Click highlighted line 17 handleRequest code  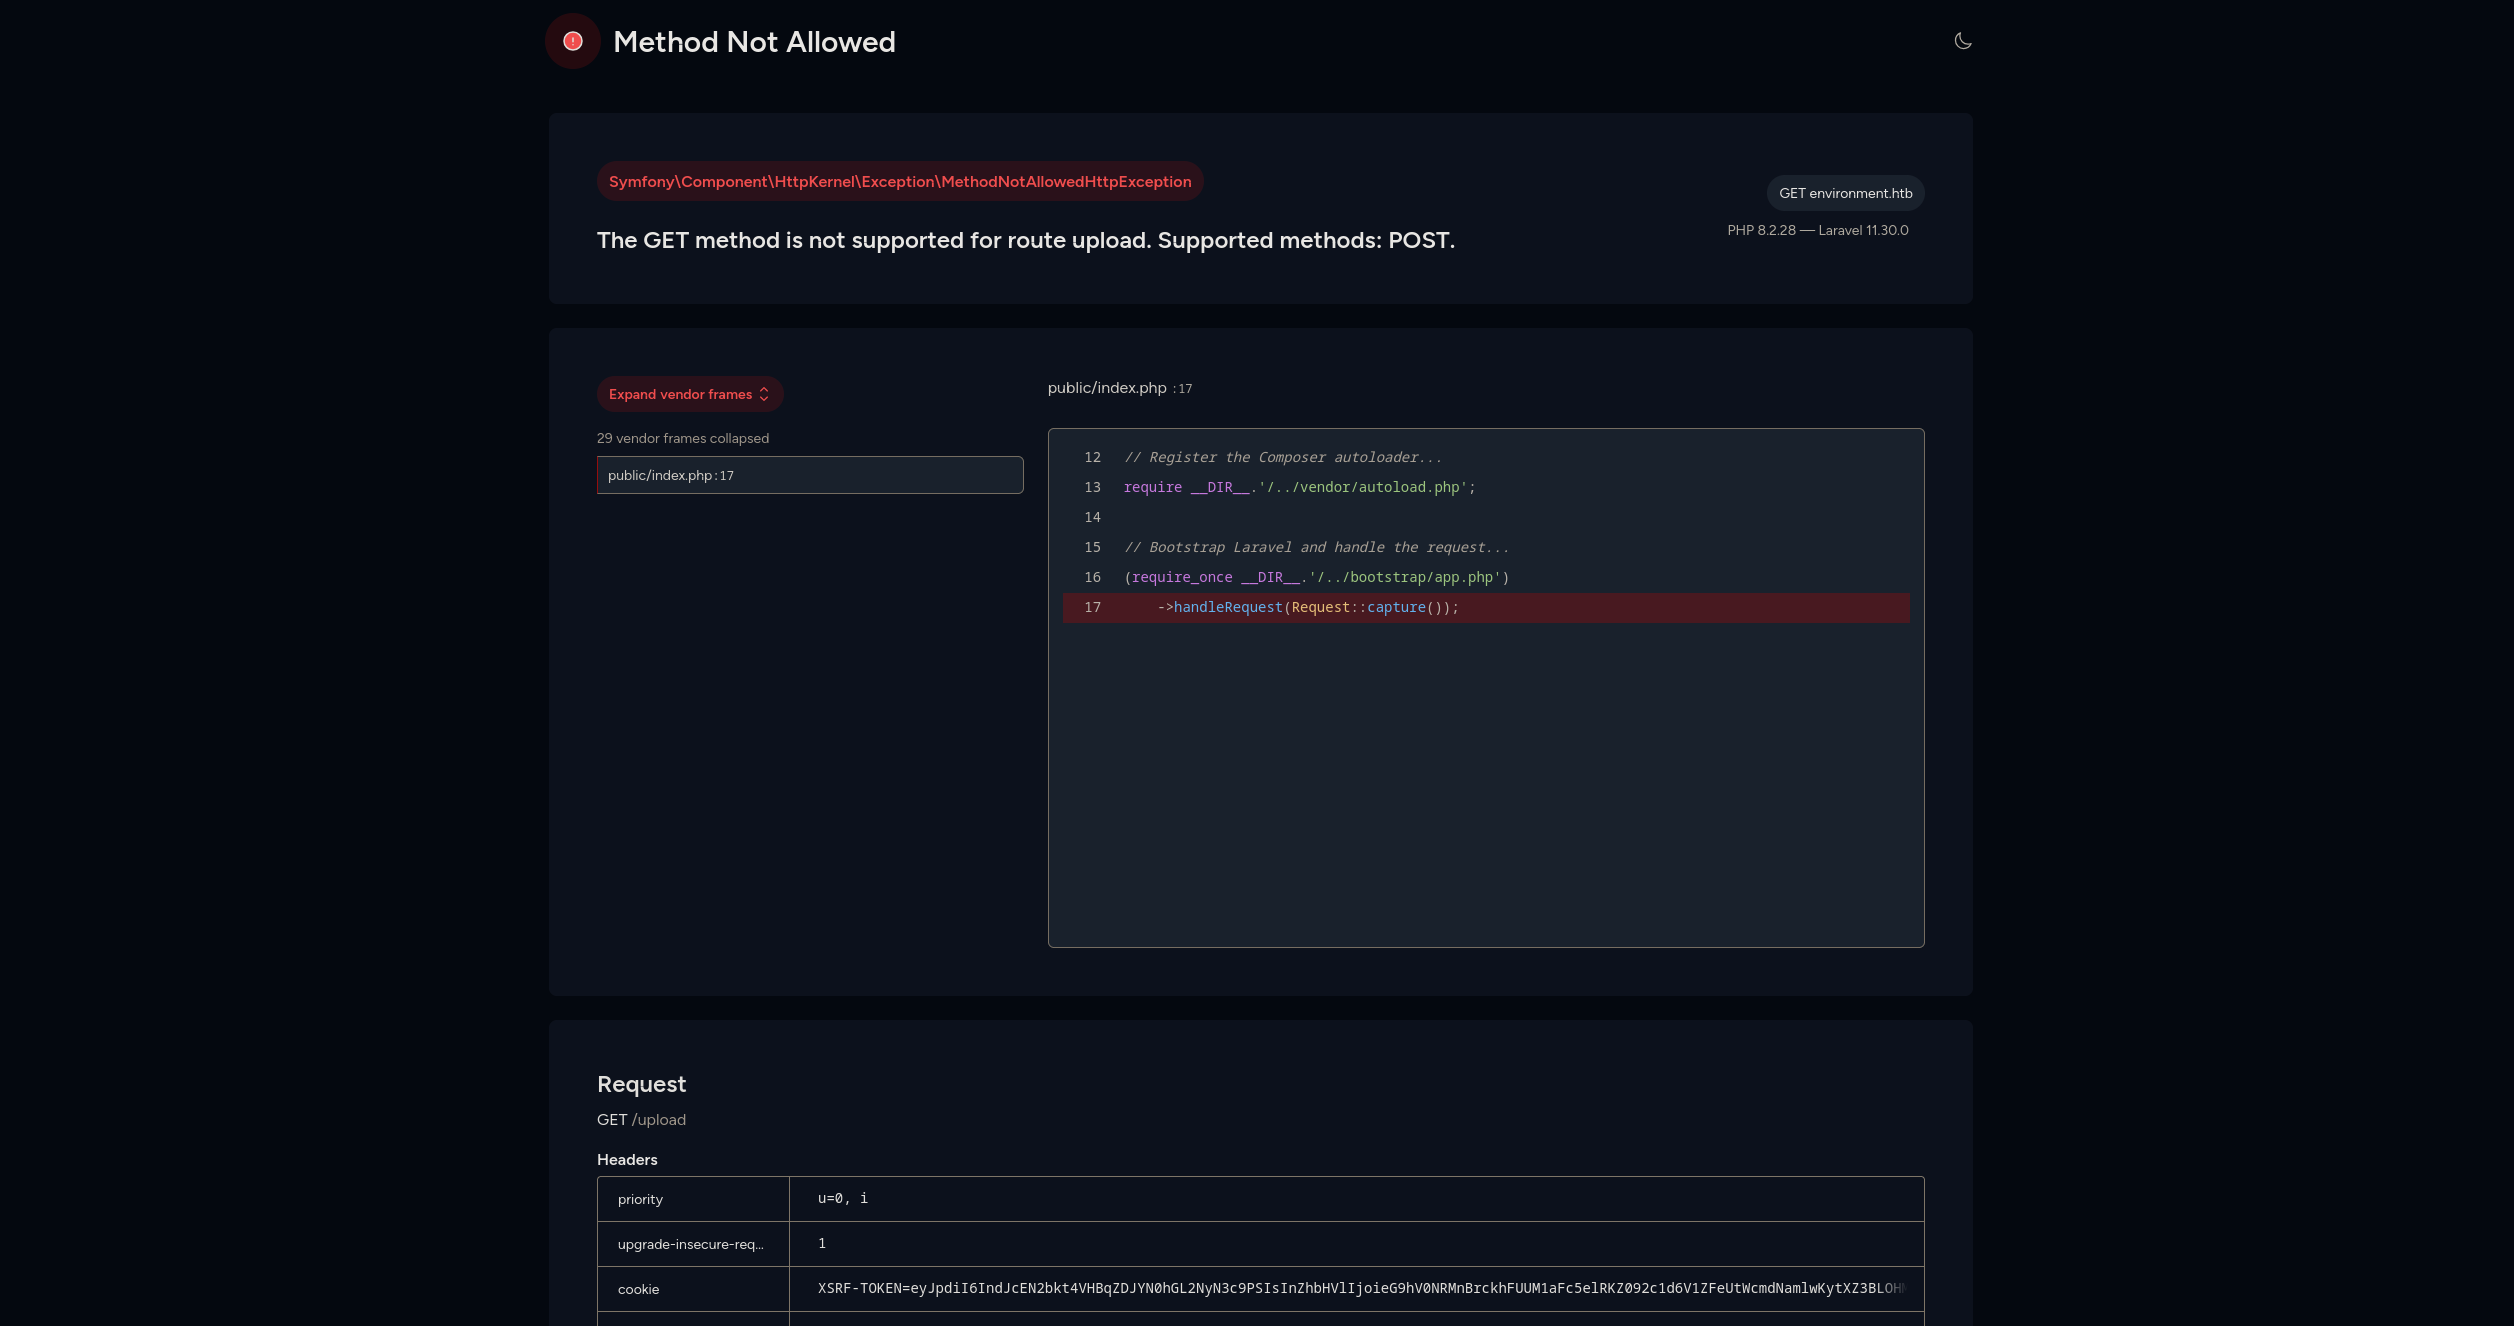[x=1314, y=608]
